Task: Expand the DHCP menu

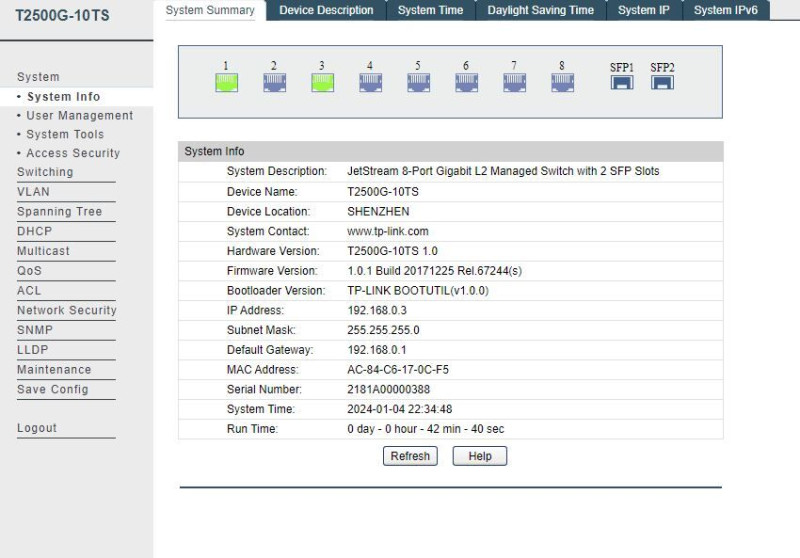Action: point(34,231)
